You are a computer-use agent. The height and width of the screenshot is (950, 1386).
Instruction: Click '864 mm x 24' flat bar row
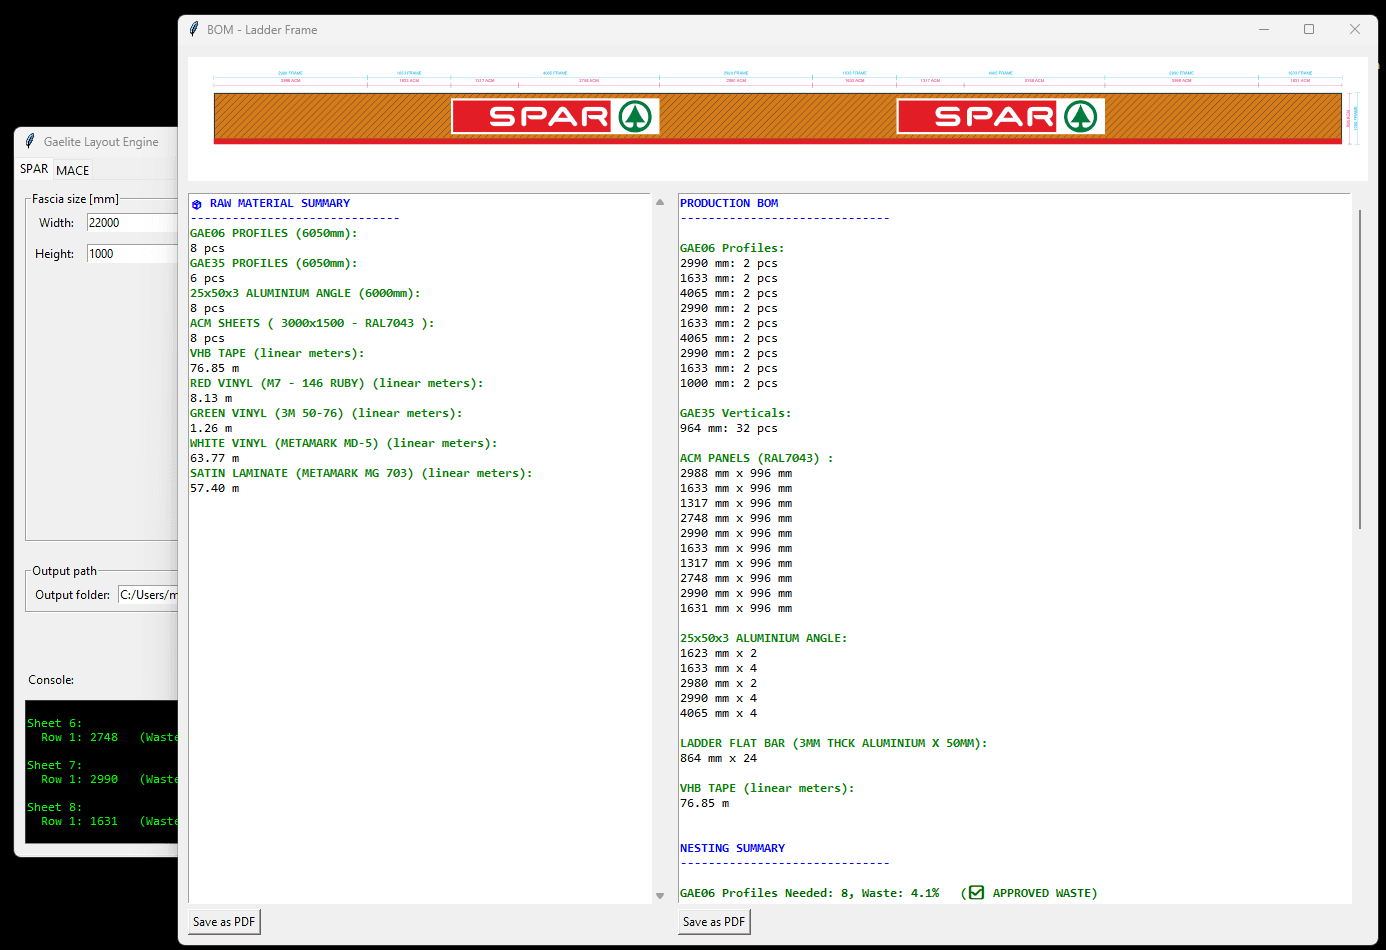coord(719,758)
